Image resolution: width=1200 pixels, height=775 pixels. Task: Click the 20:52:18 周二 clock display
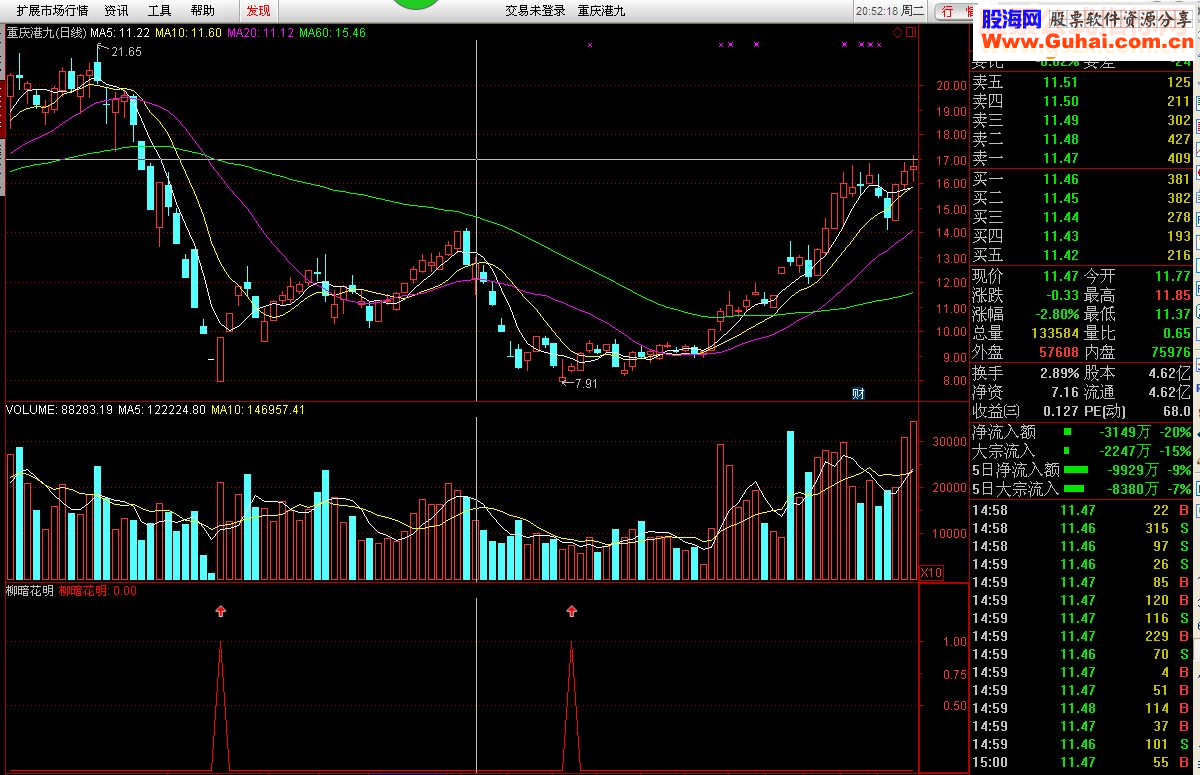[891, 10]
